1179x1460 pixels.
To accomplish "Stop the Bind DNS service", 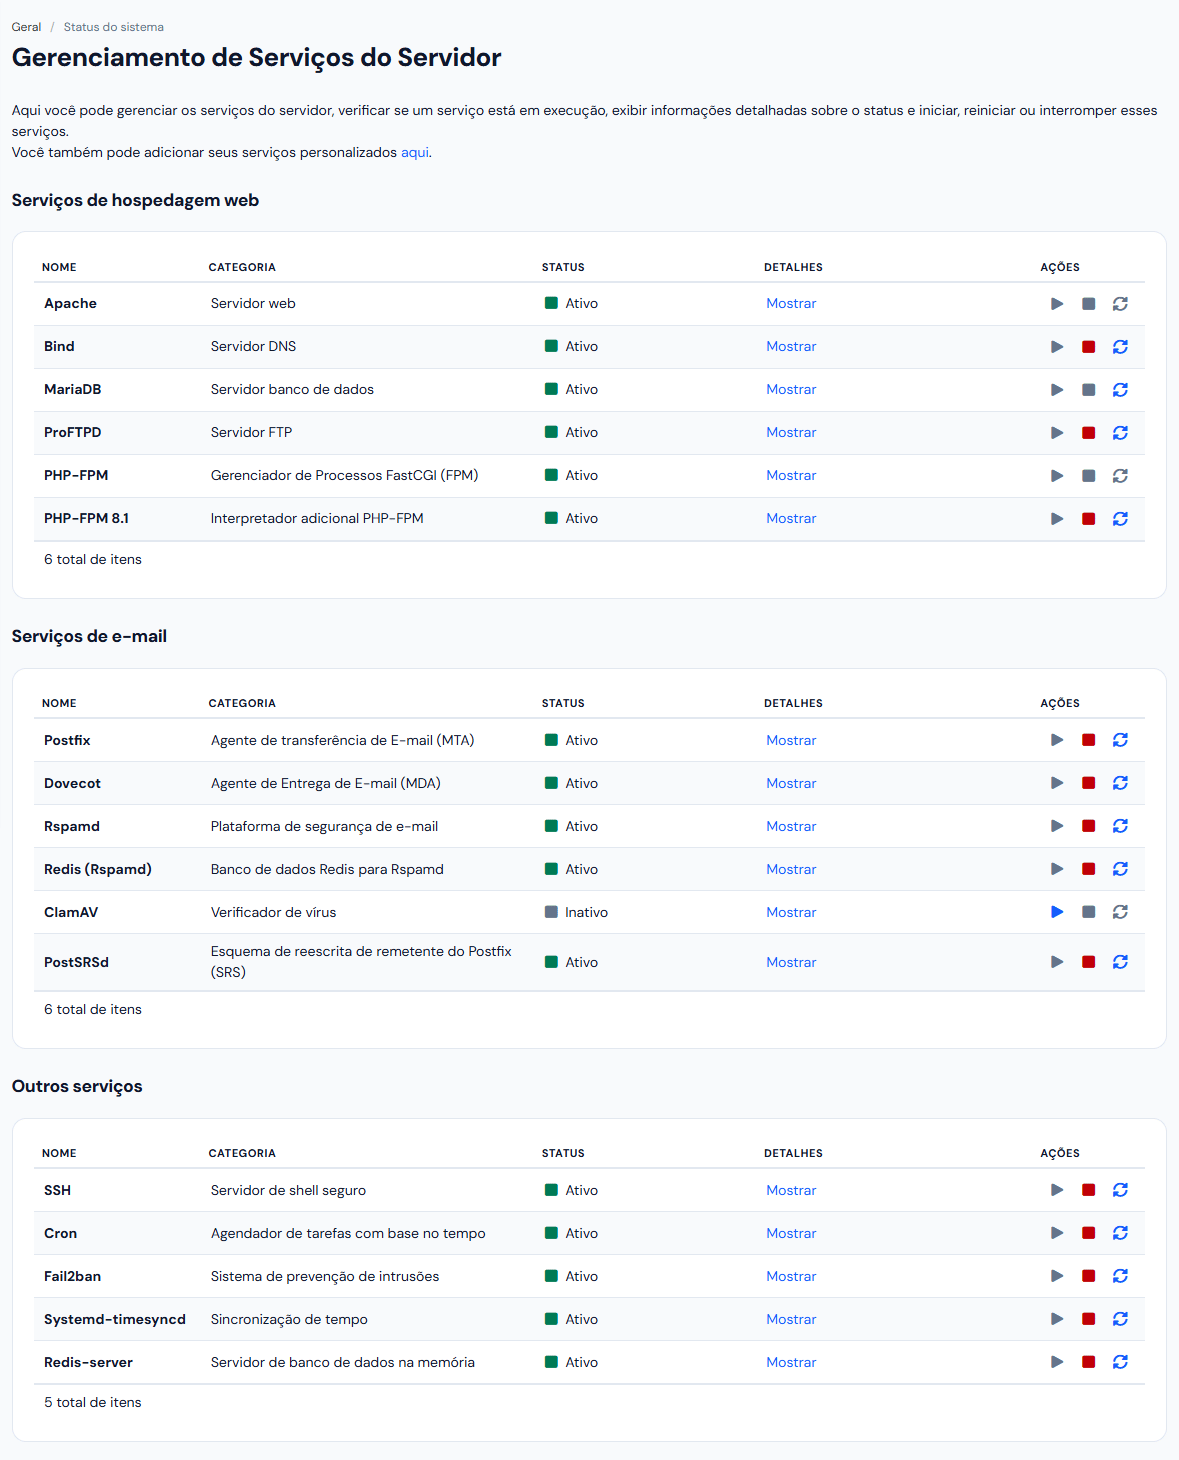I will pos(1089,347).
